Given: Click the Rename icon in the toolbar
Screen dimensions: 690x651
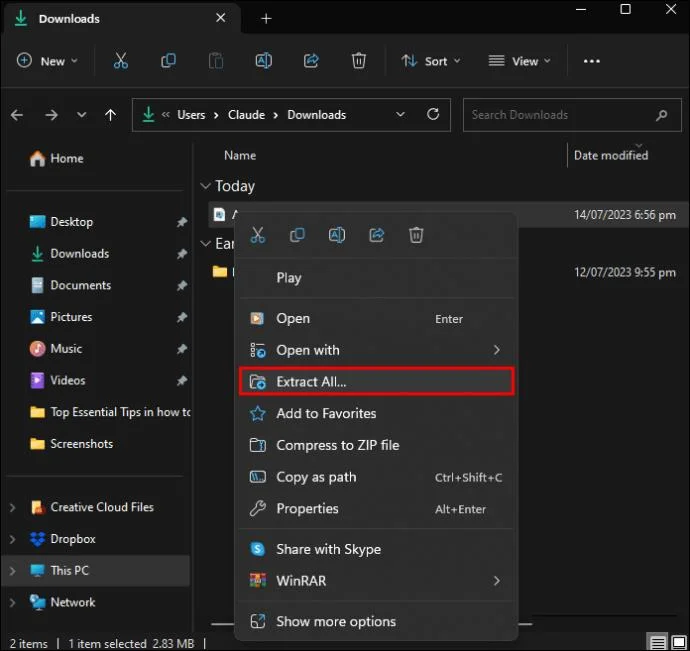Looking at the screenshot, I should (x=264, y=61).
